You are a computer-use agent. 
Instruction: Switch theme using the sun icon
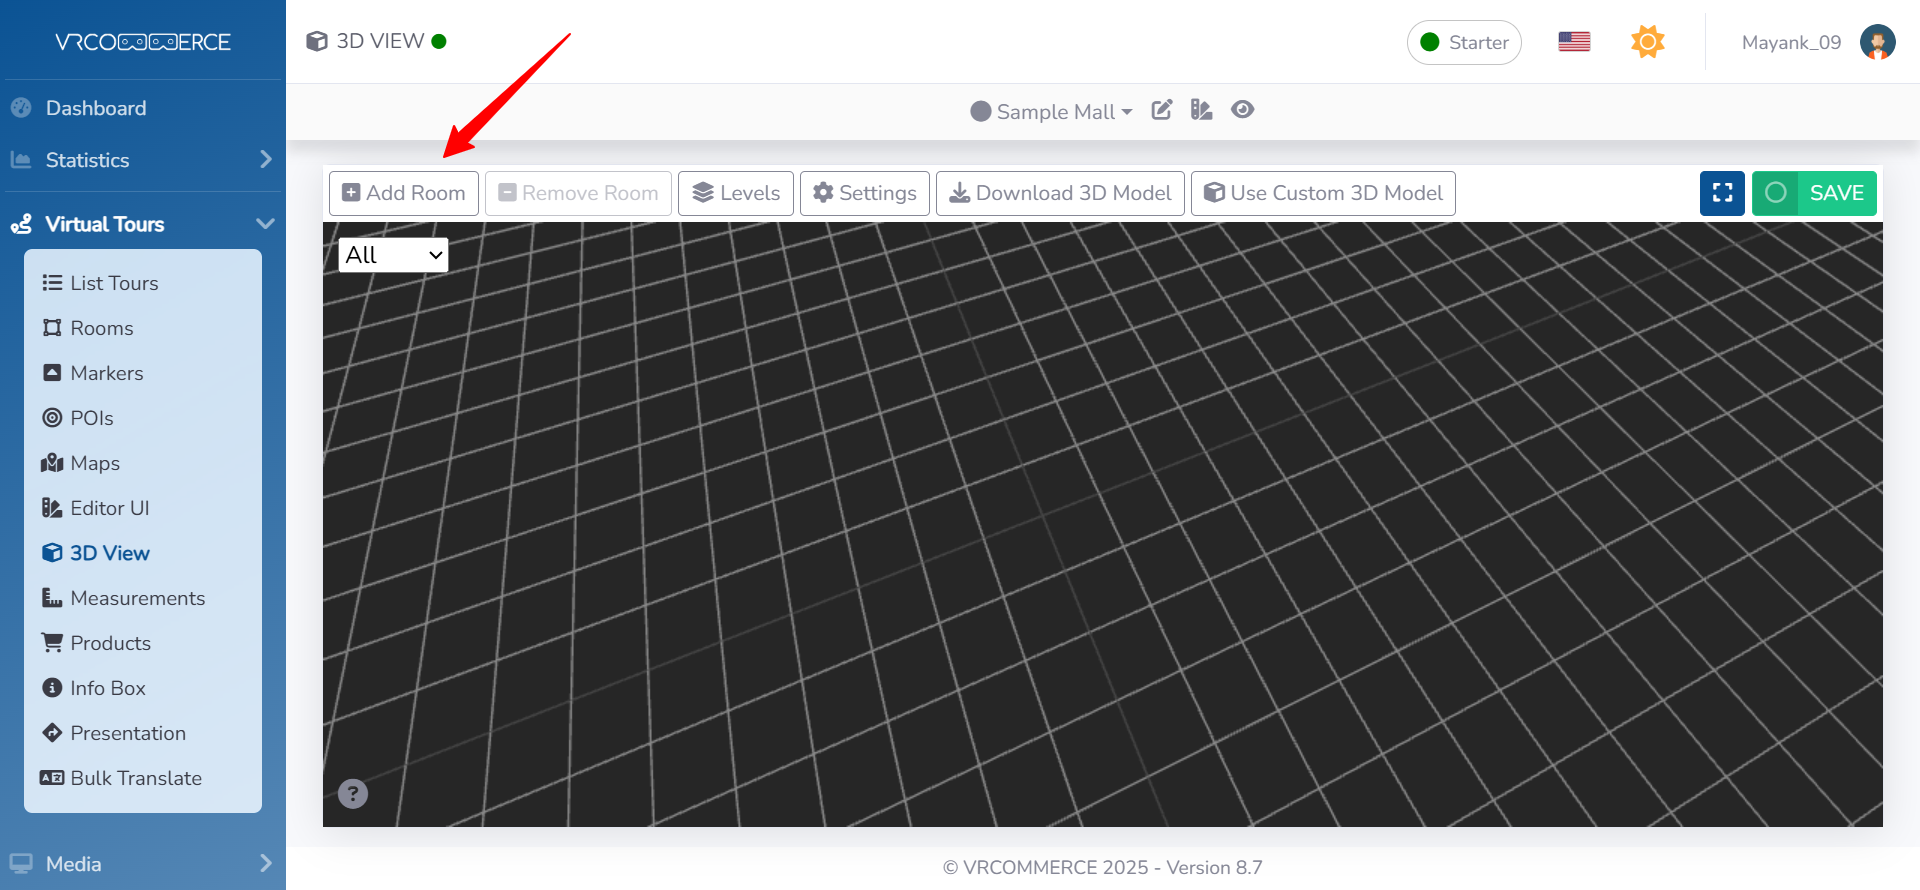[x=1647, y=42]
